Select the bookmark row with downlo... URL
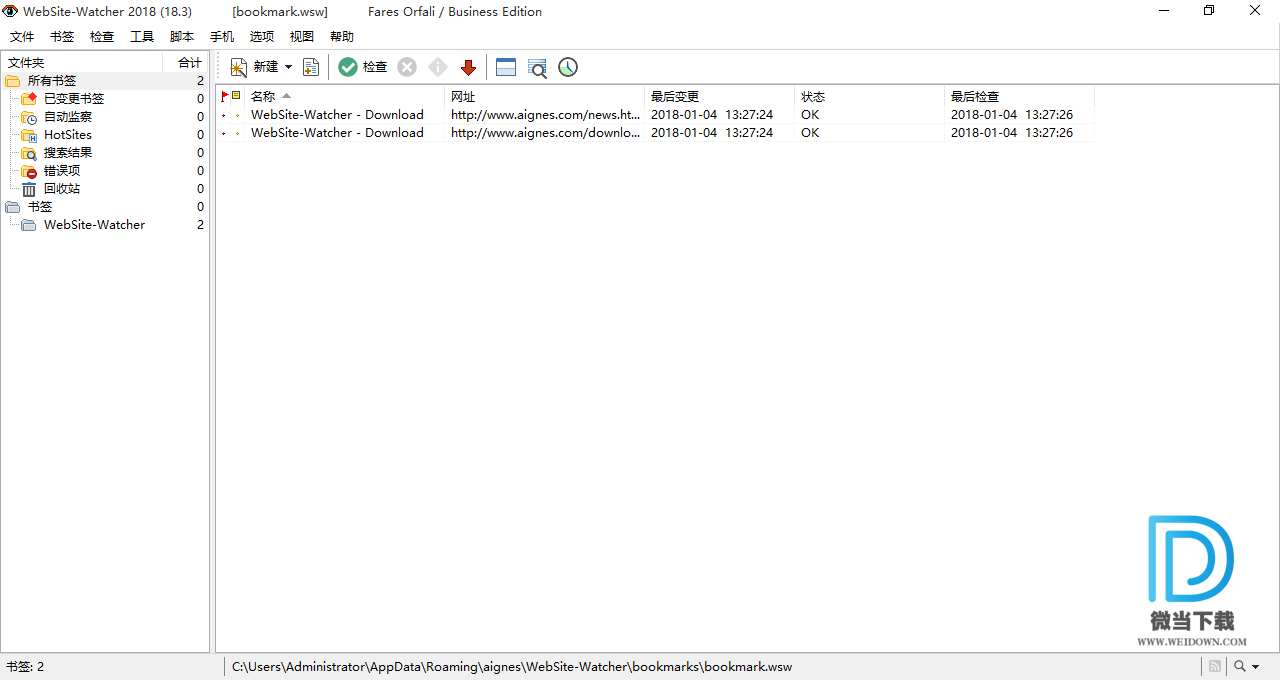This screenshot has height=680, width=1280. (x=656, y=133)
